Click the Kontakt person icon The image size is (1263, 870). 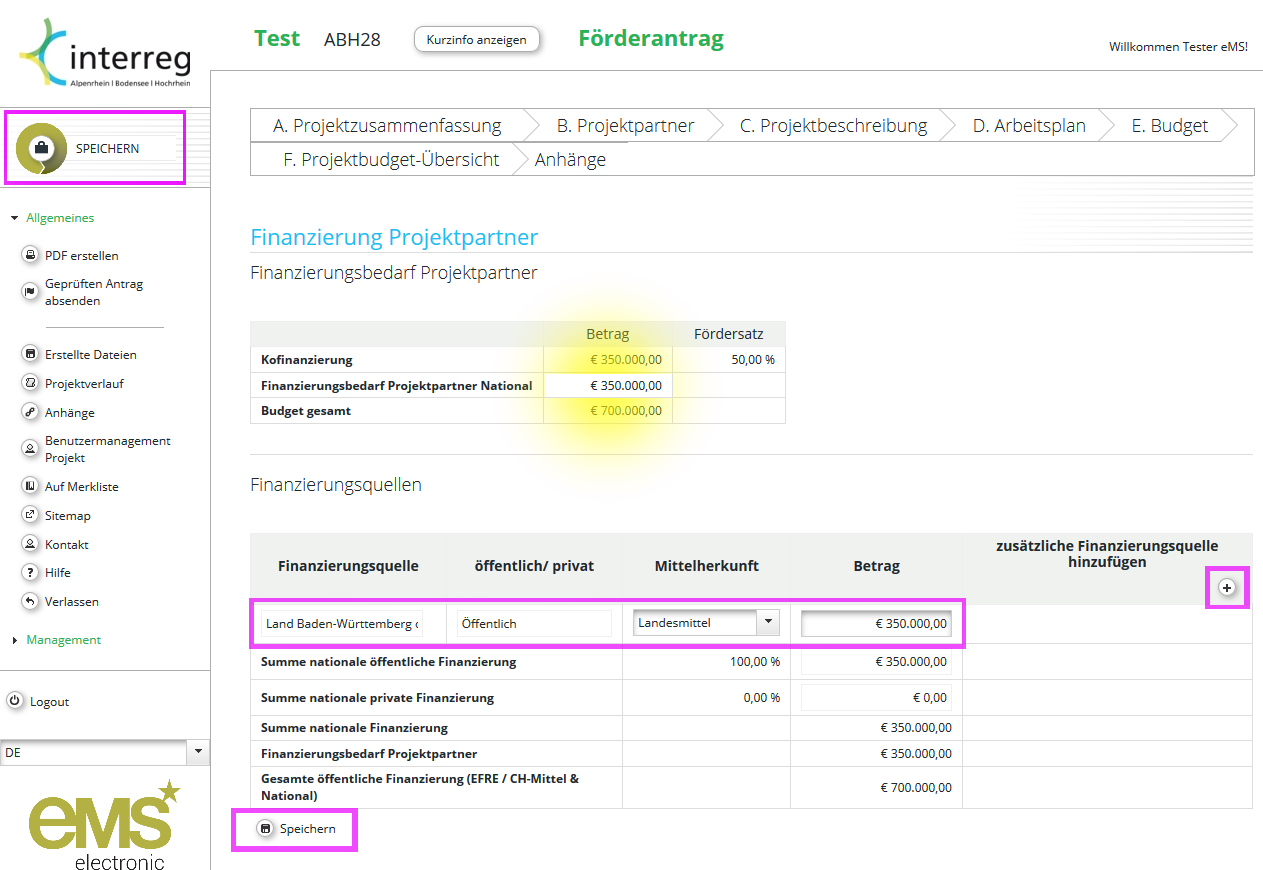coord(30,544)
